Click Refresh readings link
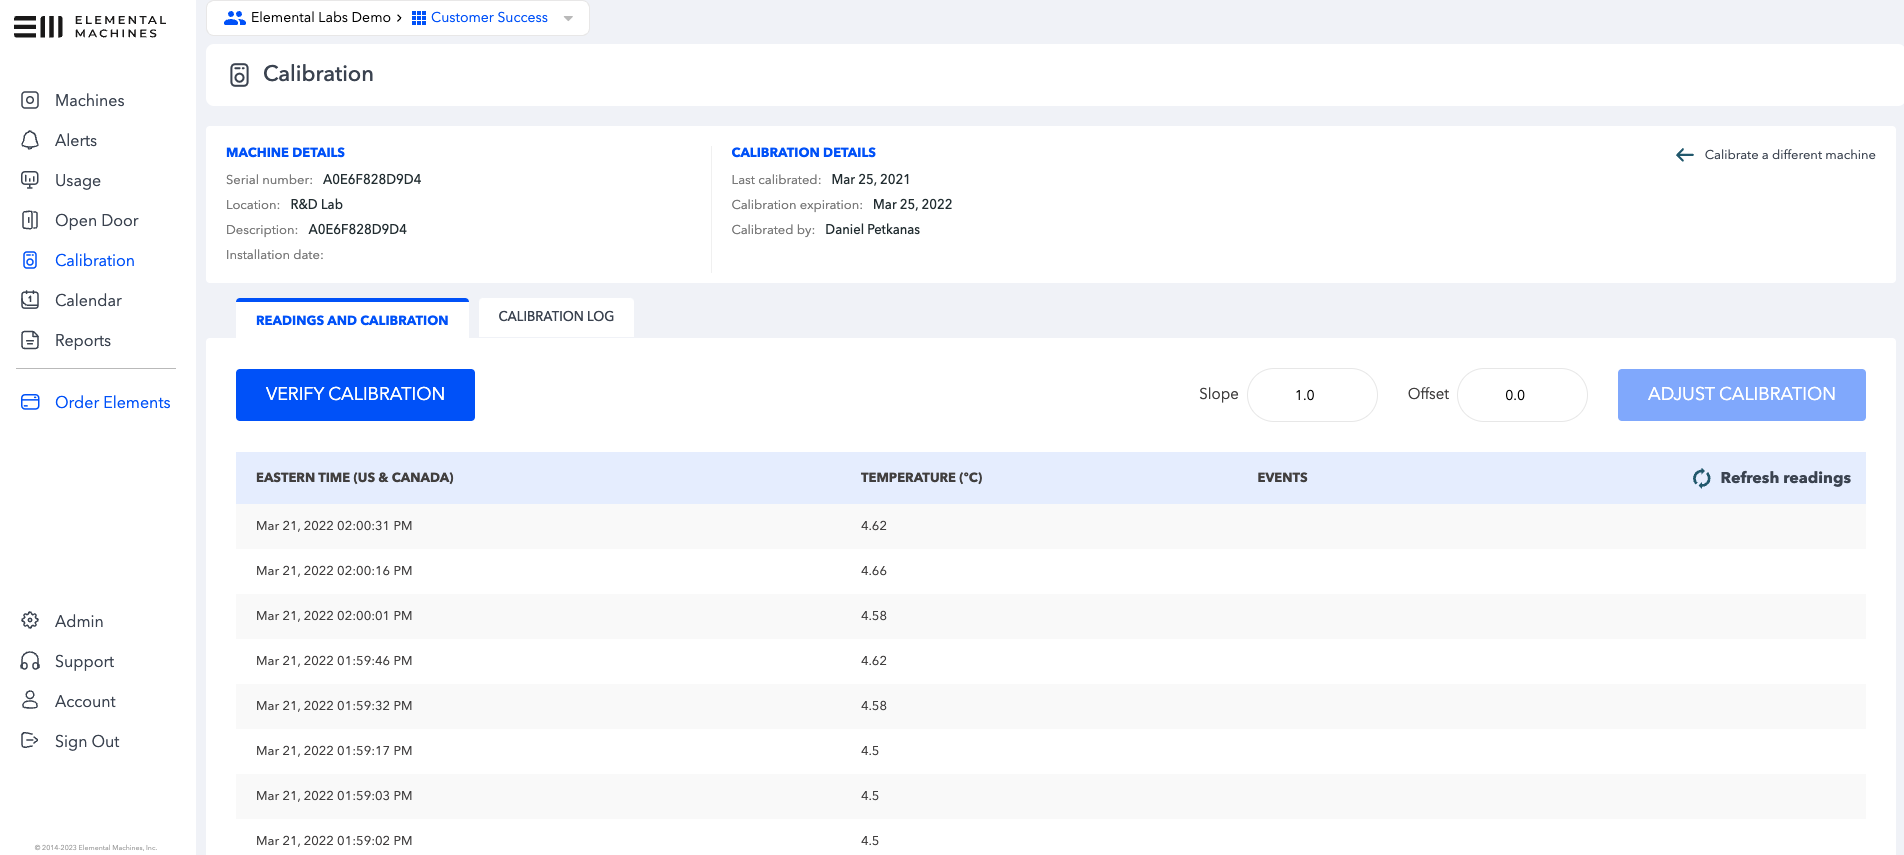1904x855 pixels. click(x=1785, y=478)
